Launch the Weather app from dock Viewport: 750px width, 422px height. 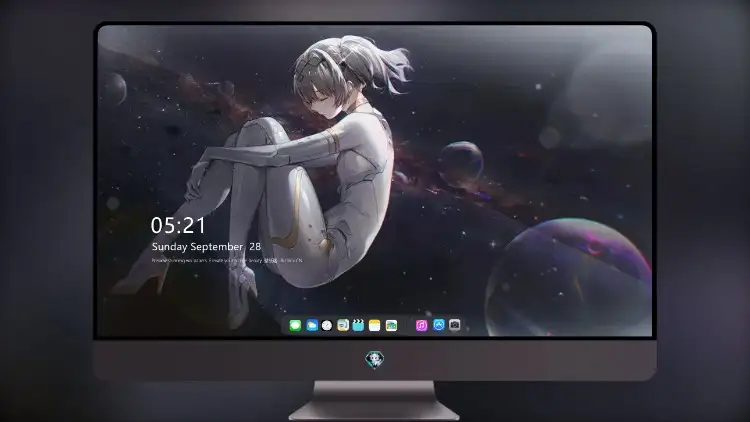(x=312, y=325)
